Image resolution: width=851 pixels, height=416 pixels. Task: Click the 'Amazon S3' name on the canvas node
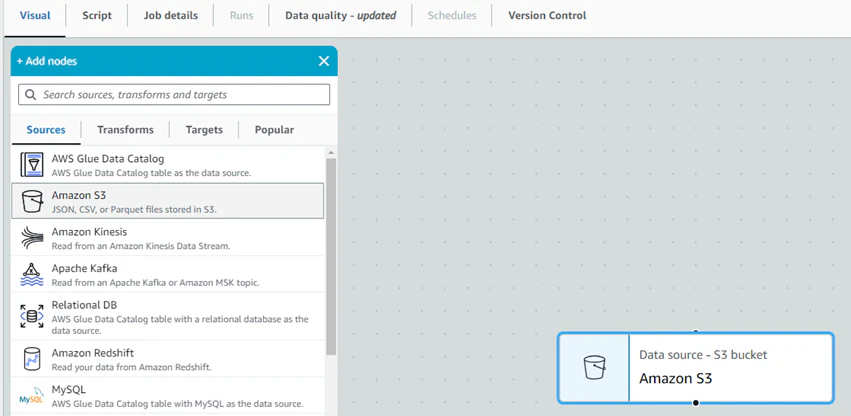675,379
